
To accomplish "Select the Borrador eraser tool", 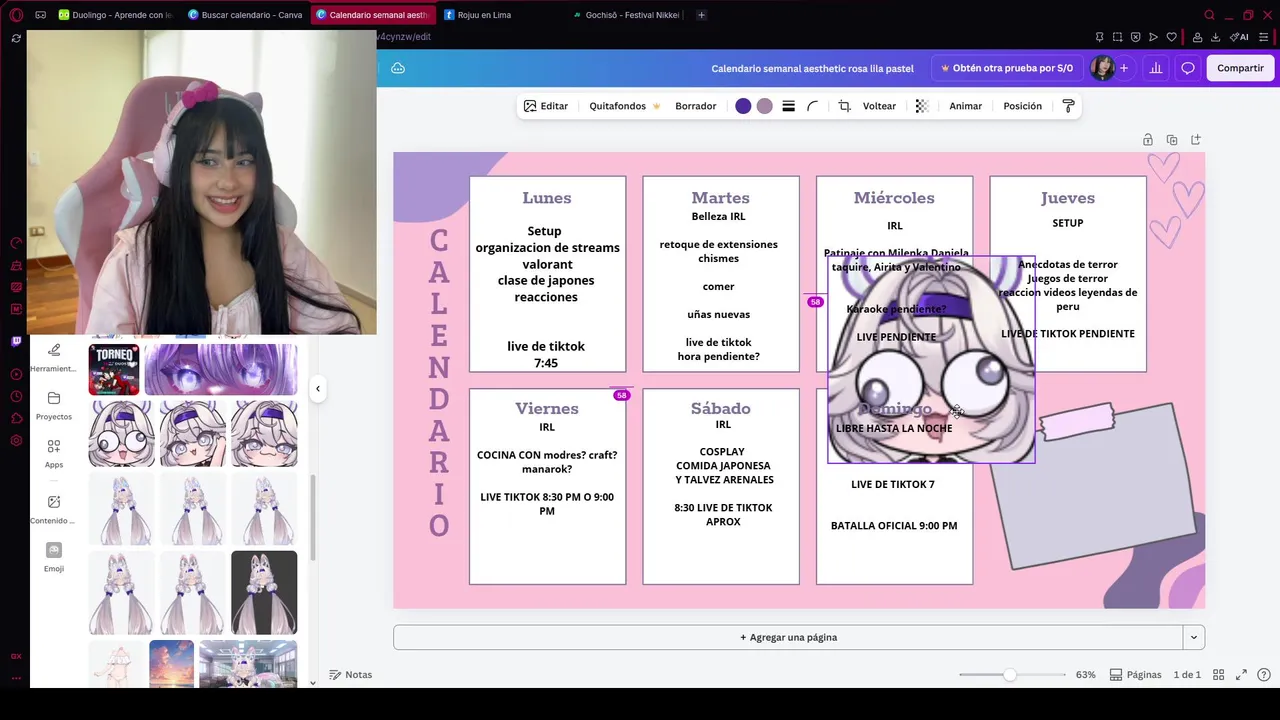I will pos(695,106).
